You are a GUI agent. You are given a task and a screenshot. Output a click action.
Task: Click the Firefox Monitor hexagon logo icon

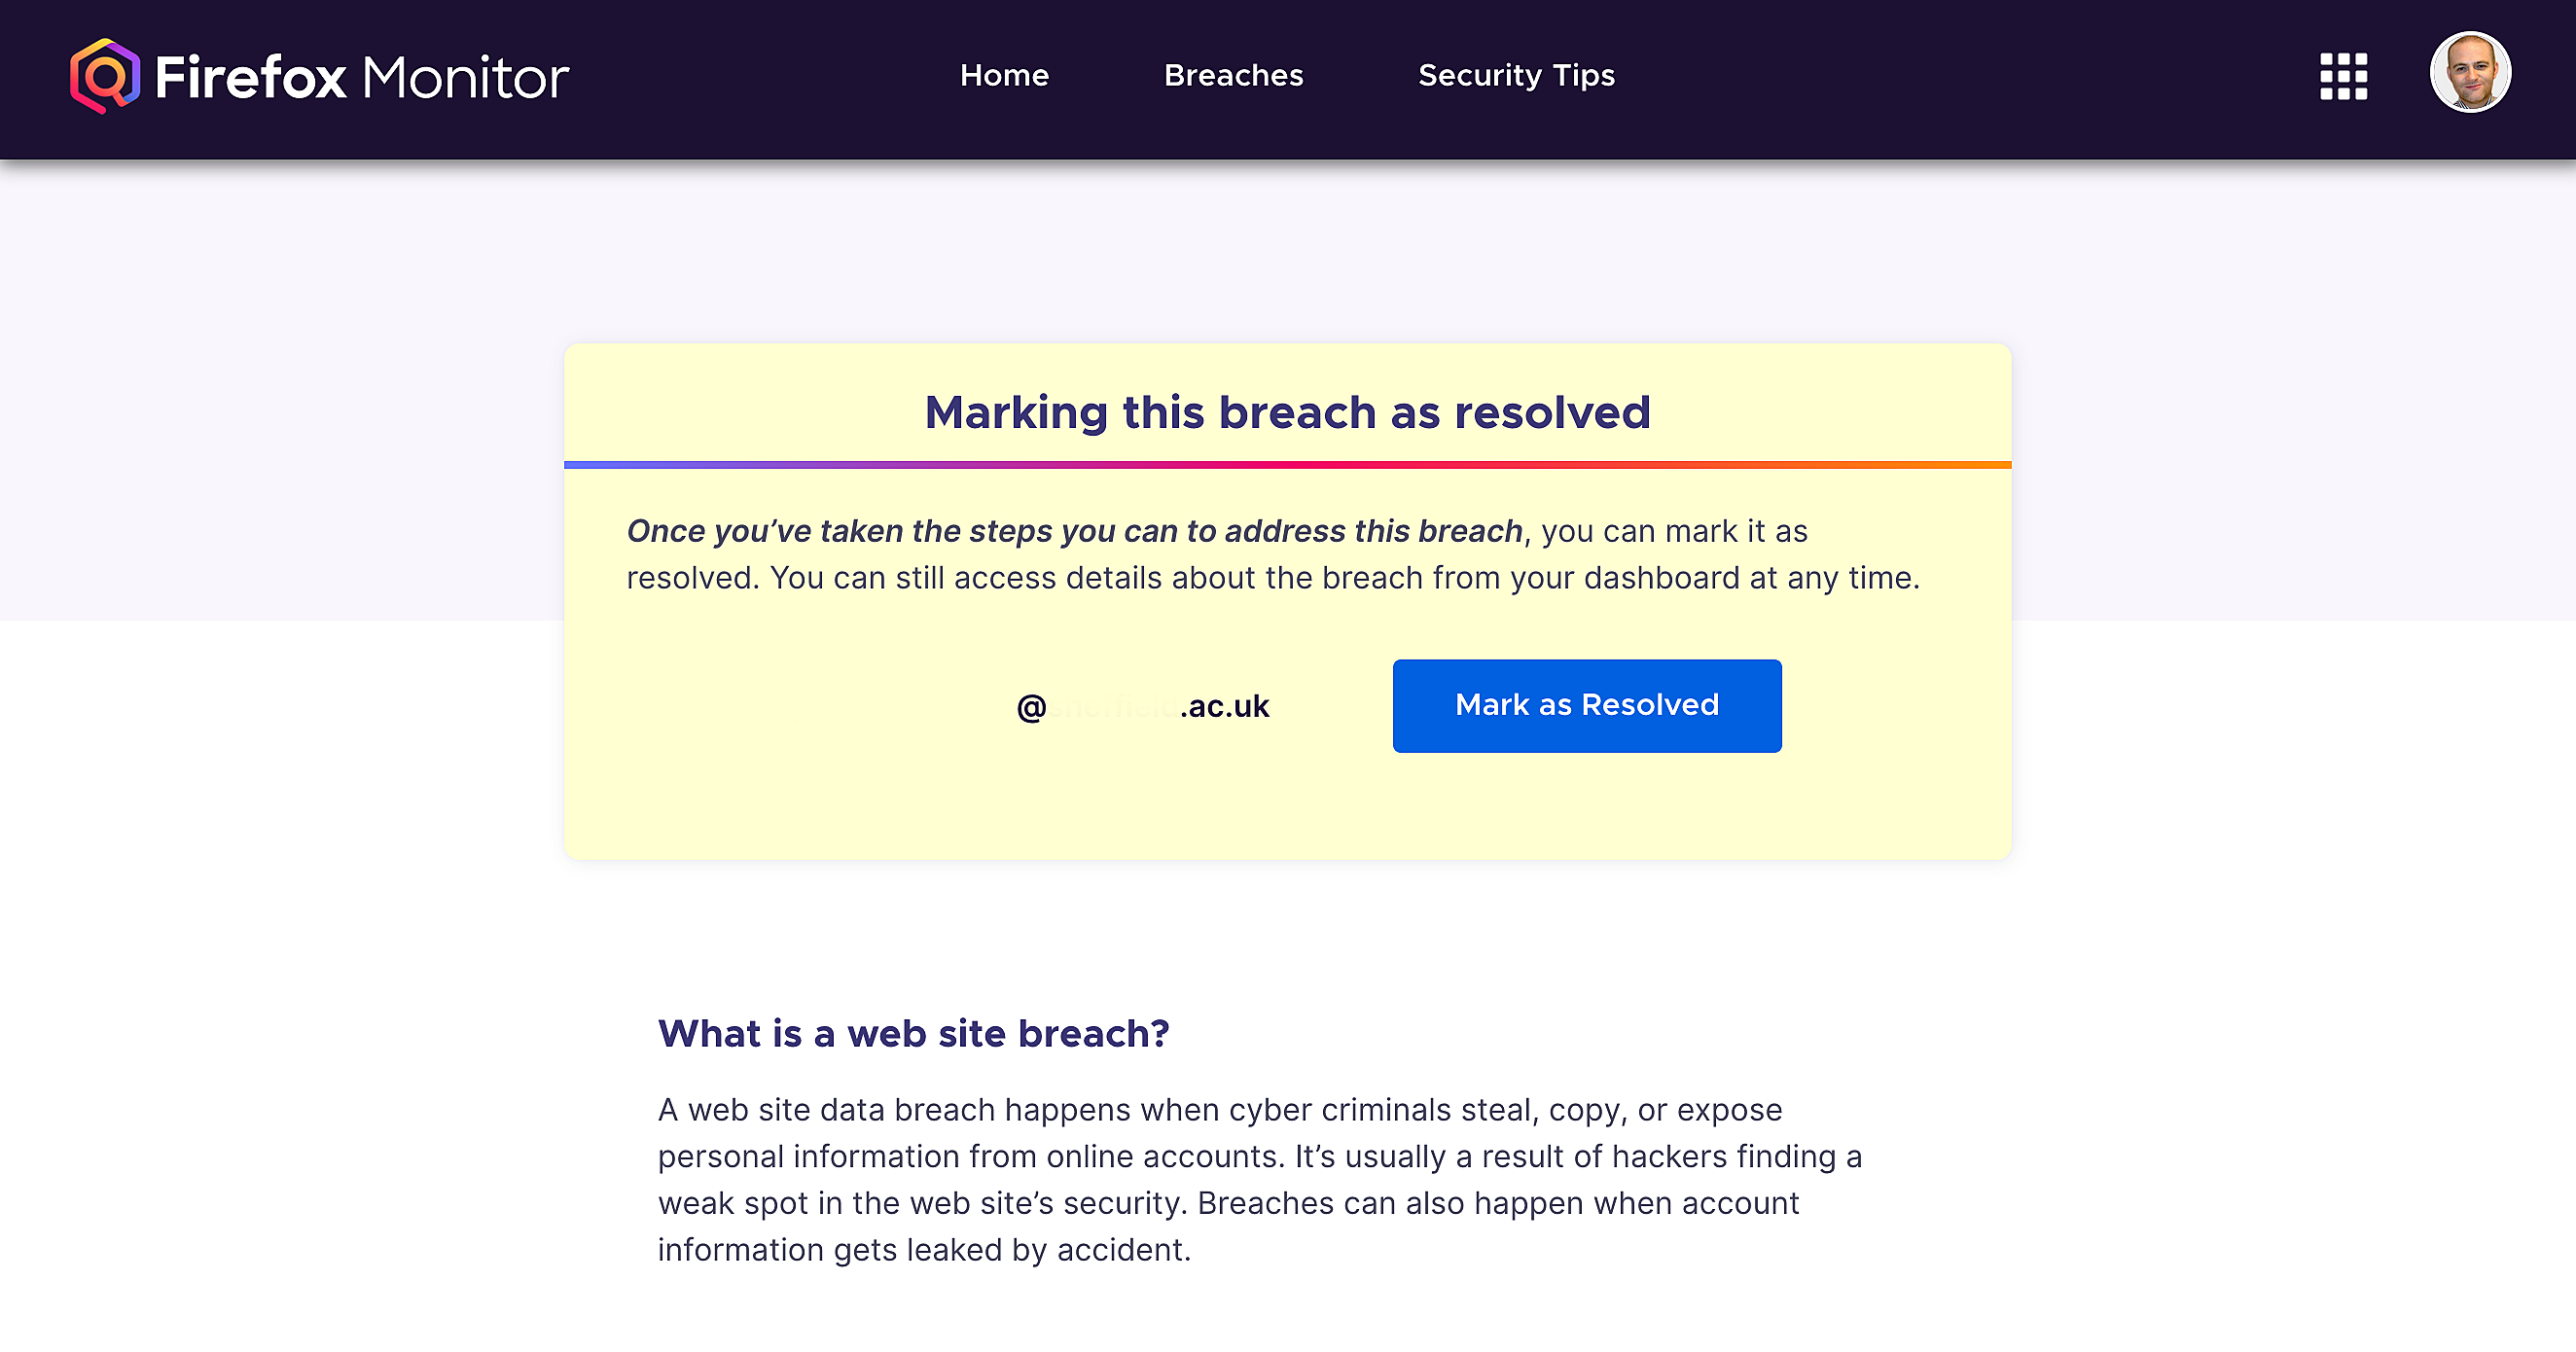coord(104,76)
